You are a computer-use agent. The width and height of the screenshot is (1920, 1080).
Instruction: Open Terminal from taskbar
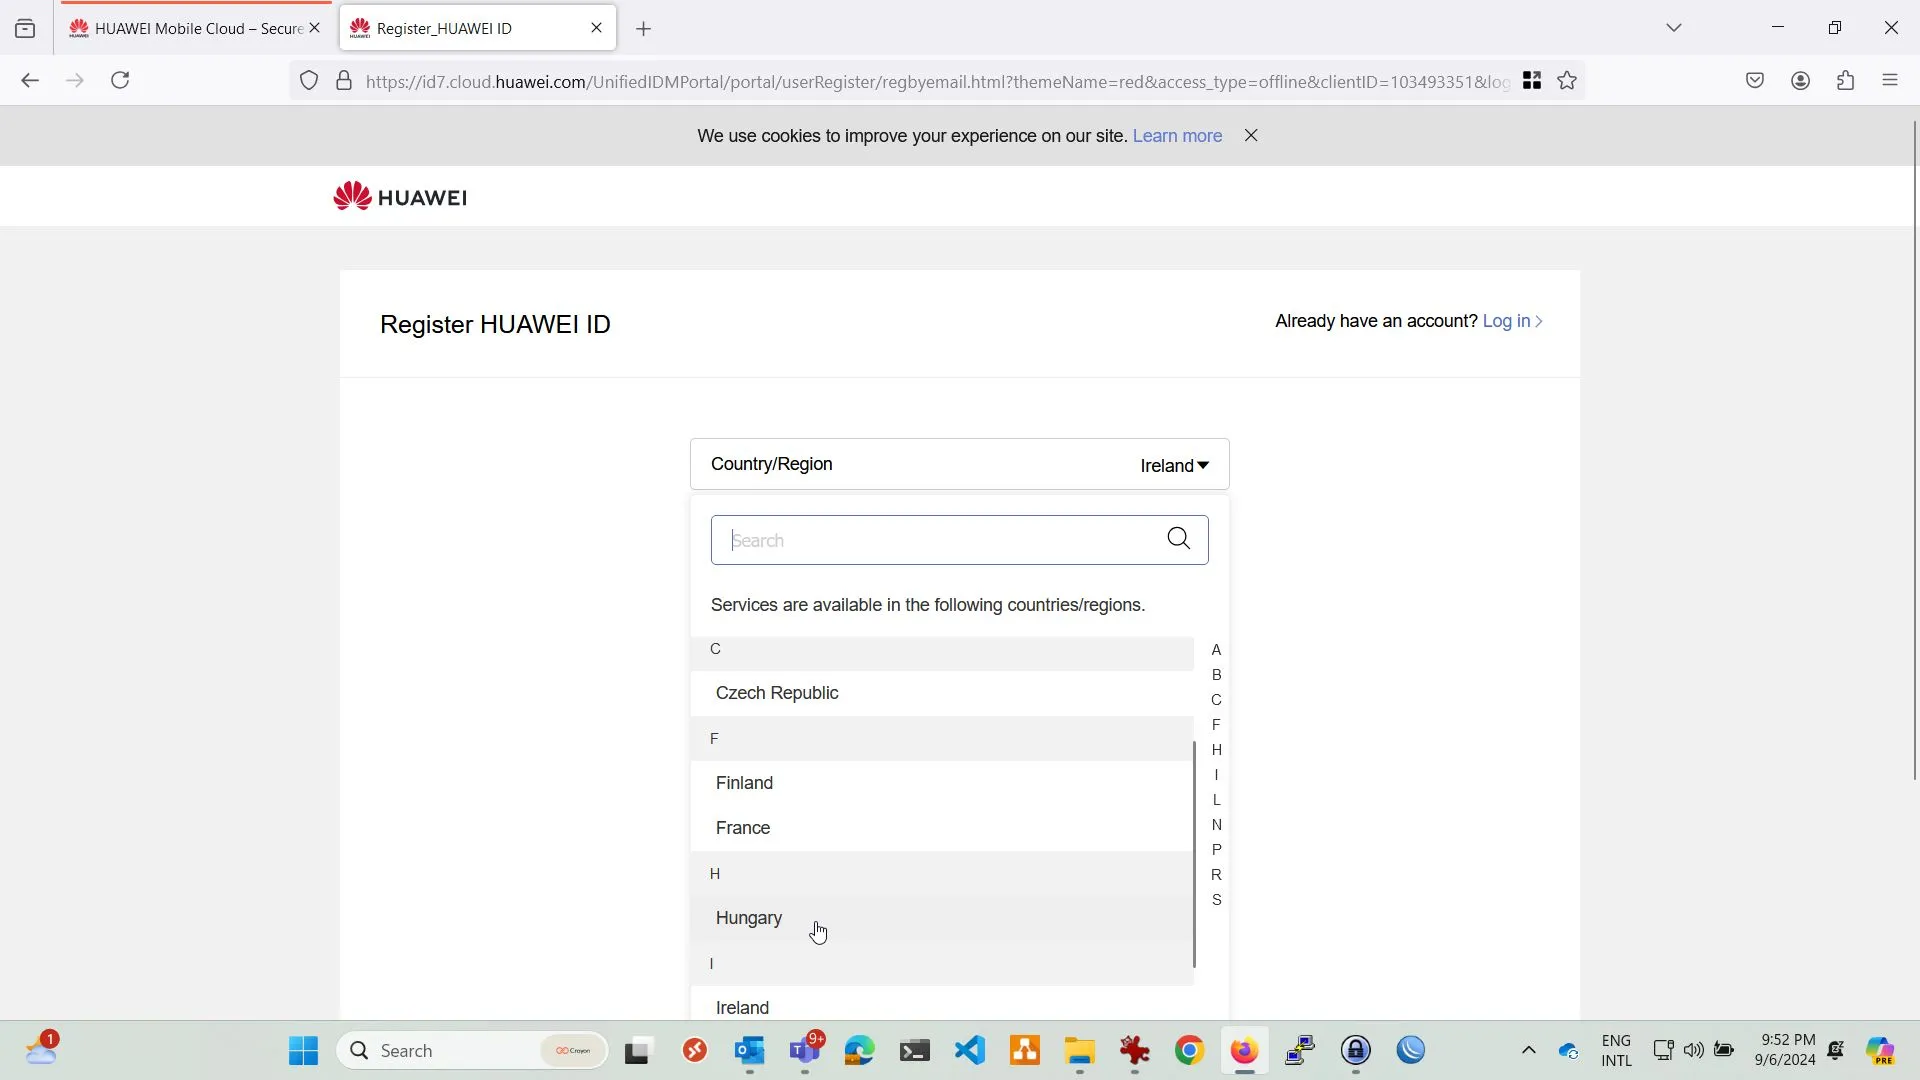point(915,1051)
